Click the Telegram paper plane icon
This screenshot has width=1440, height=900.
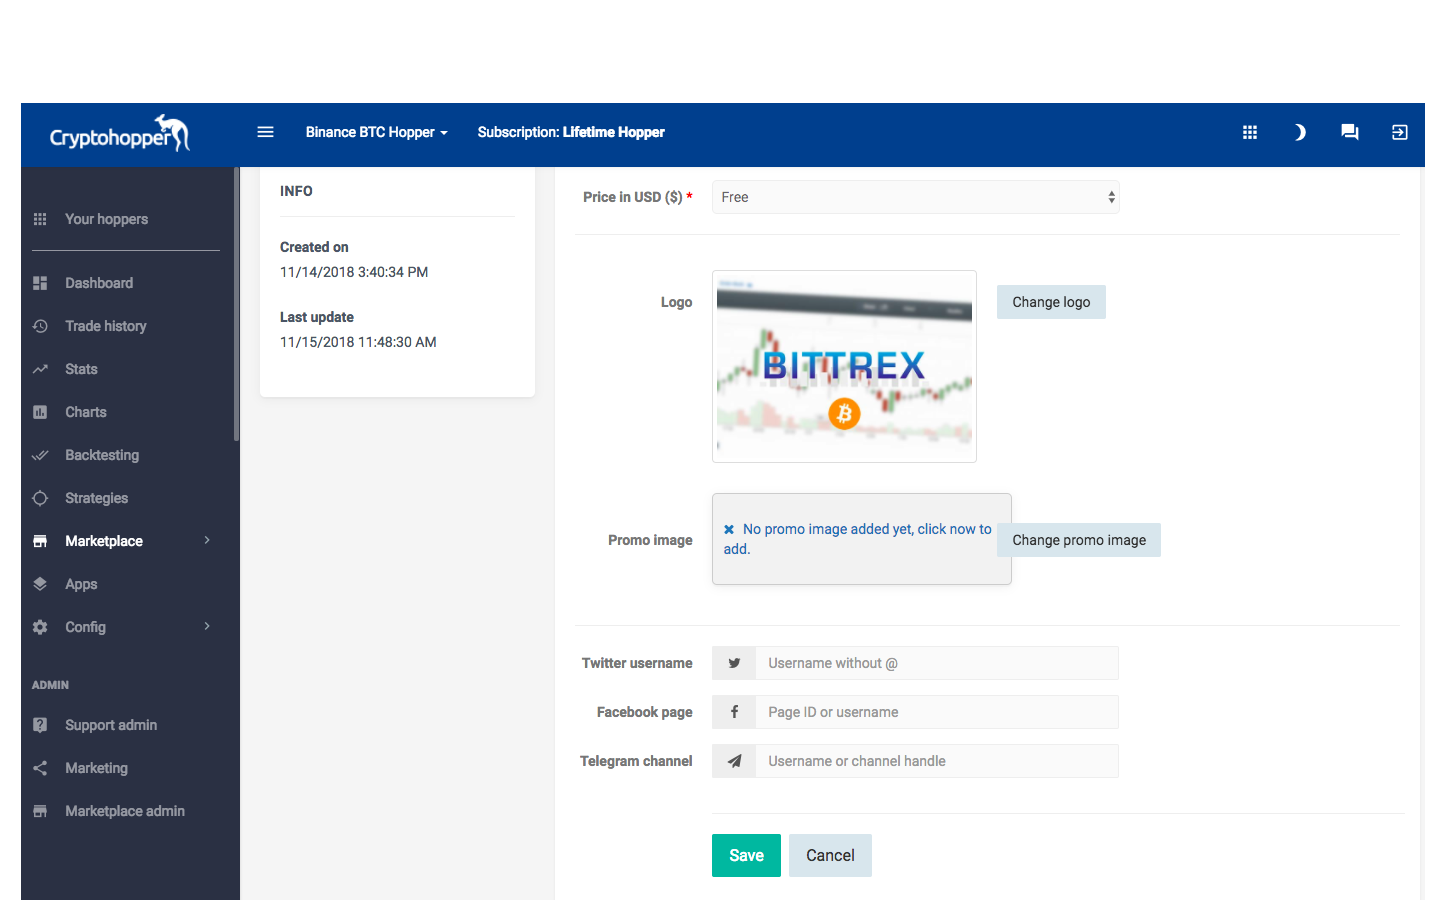click(734, 761)
